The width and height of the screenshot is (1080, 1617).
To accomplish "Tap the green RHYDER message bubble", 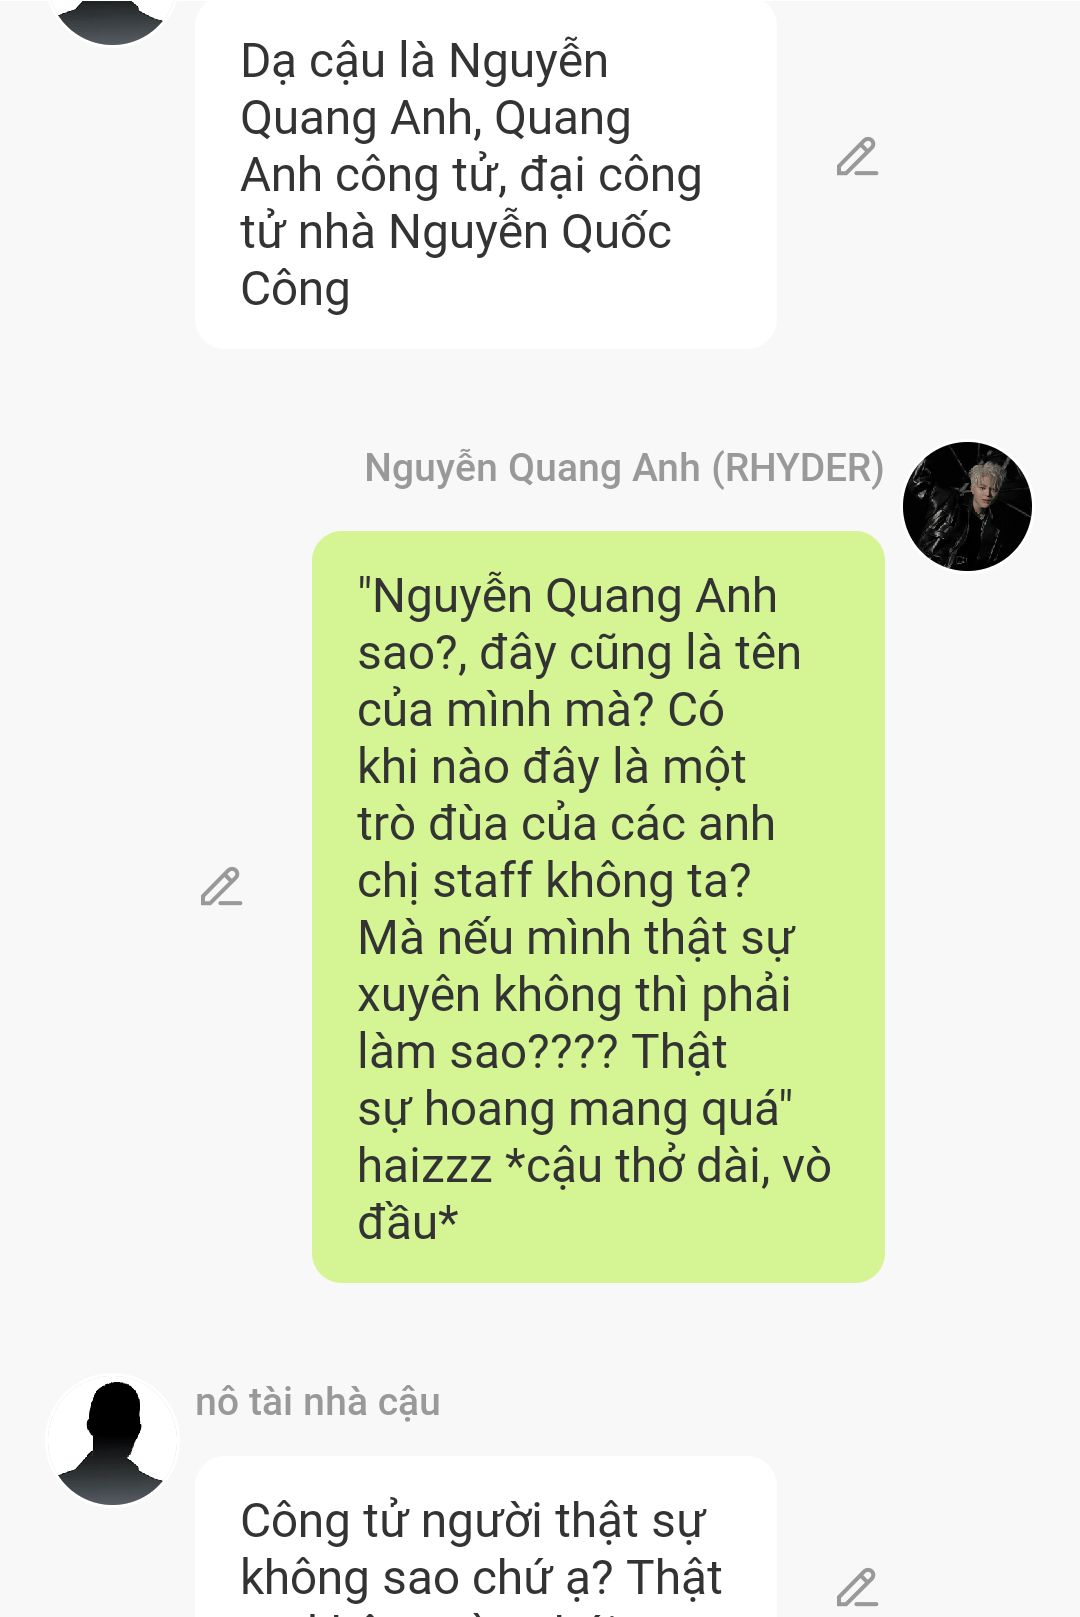I will click(x=598, y=907).
